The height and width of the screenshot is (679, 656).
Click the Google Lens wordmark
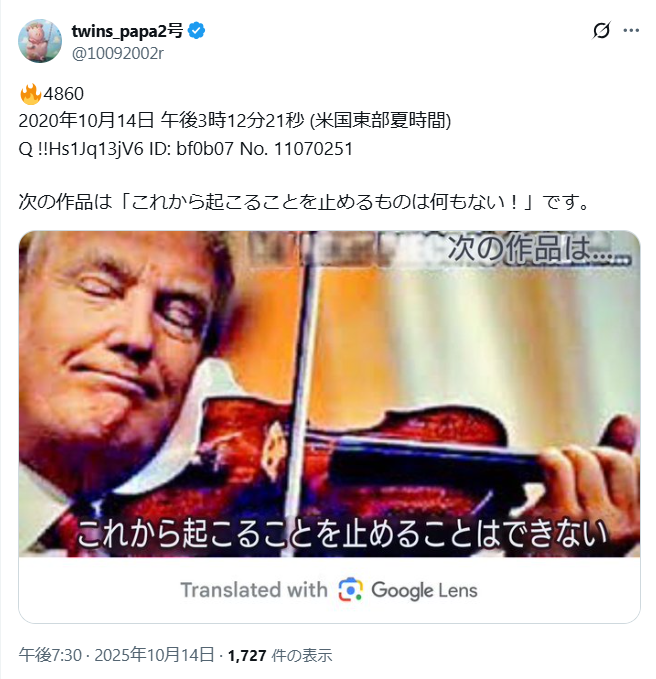pyautogui.click(x=424, y=590)
